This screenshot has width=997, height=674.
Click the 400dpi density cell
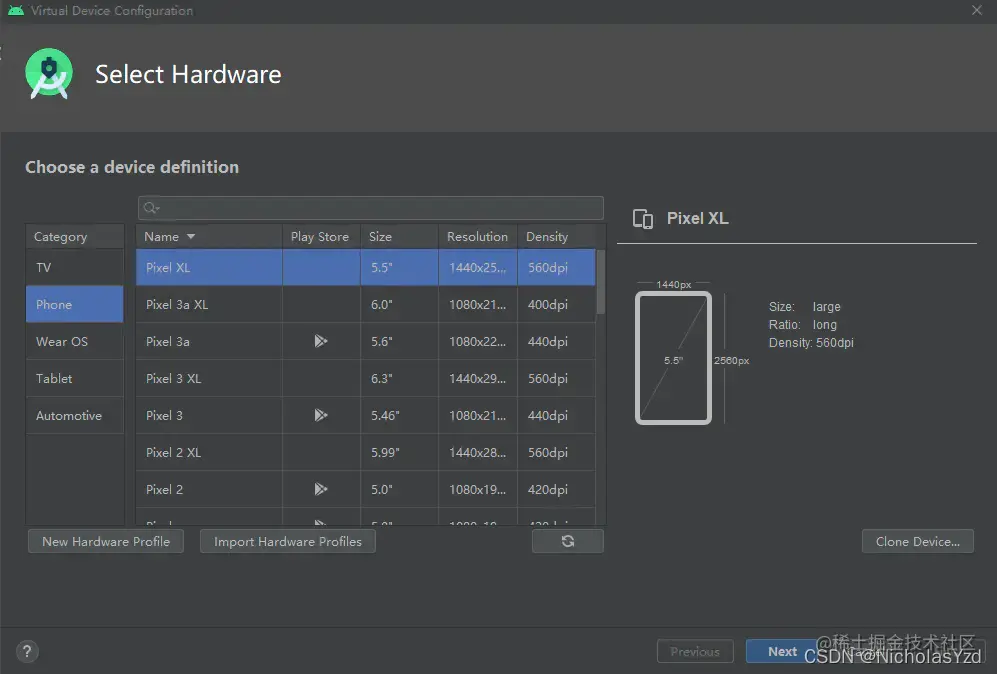point(556,304)
